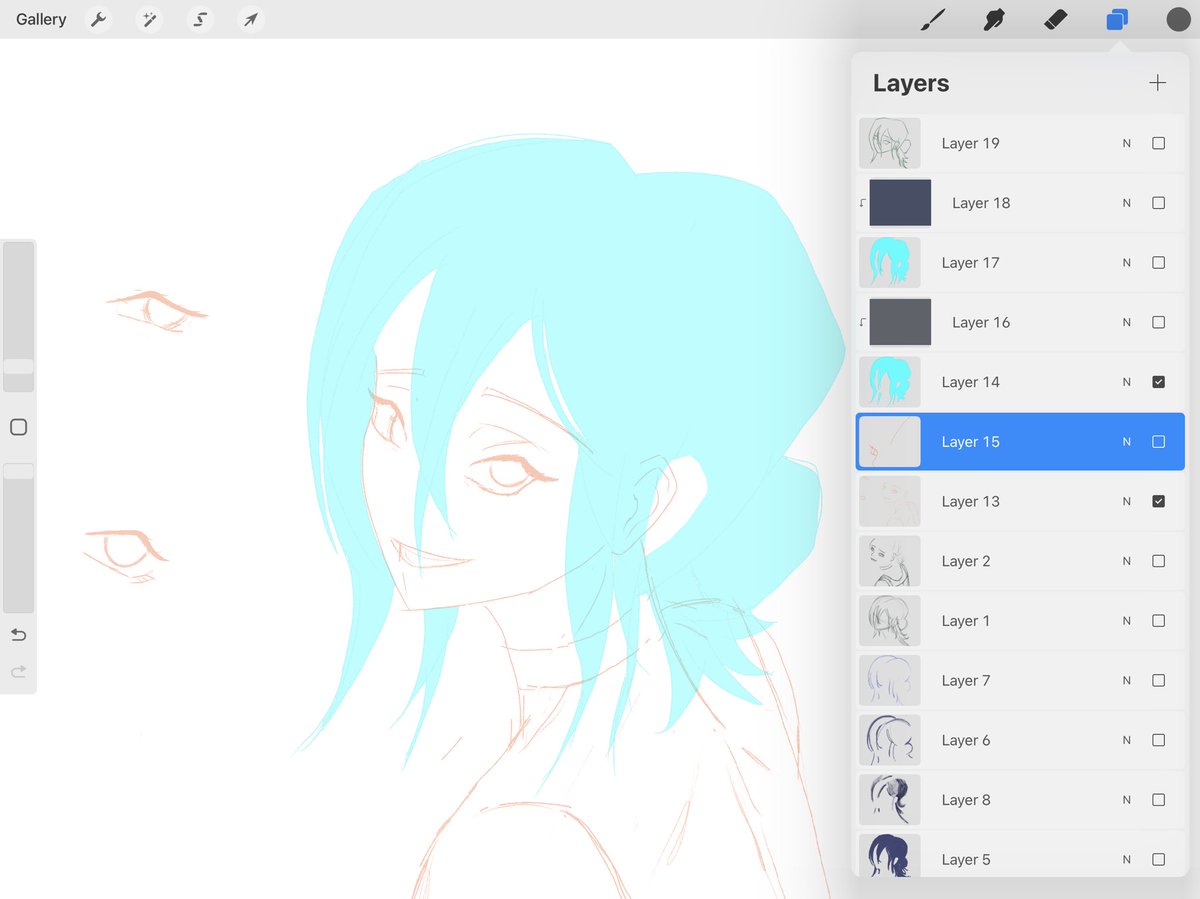Select the 'Layer 6' name

[966, 740]
